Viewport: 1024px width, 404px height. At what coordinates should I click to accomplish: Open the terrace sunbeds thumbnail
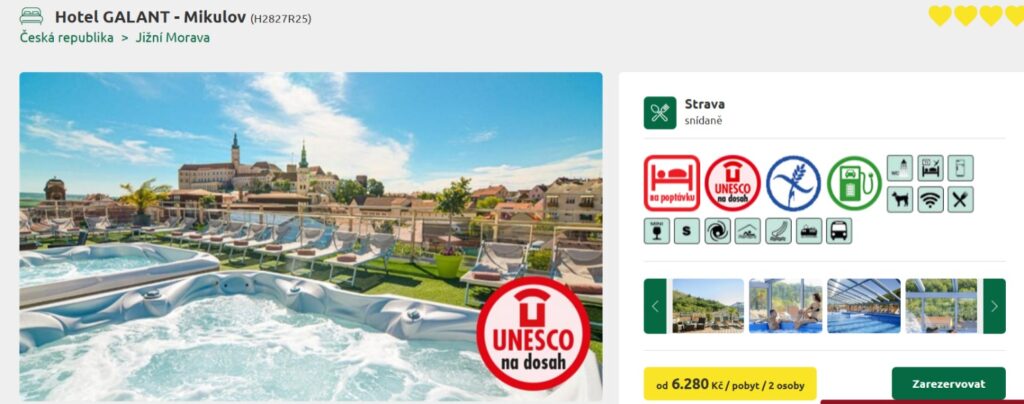pos(708,306)
